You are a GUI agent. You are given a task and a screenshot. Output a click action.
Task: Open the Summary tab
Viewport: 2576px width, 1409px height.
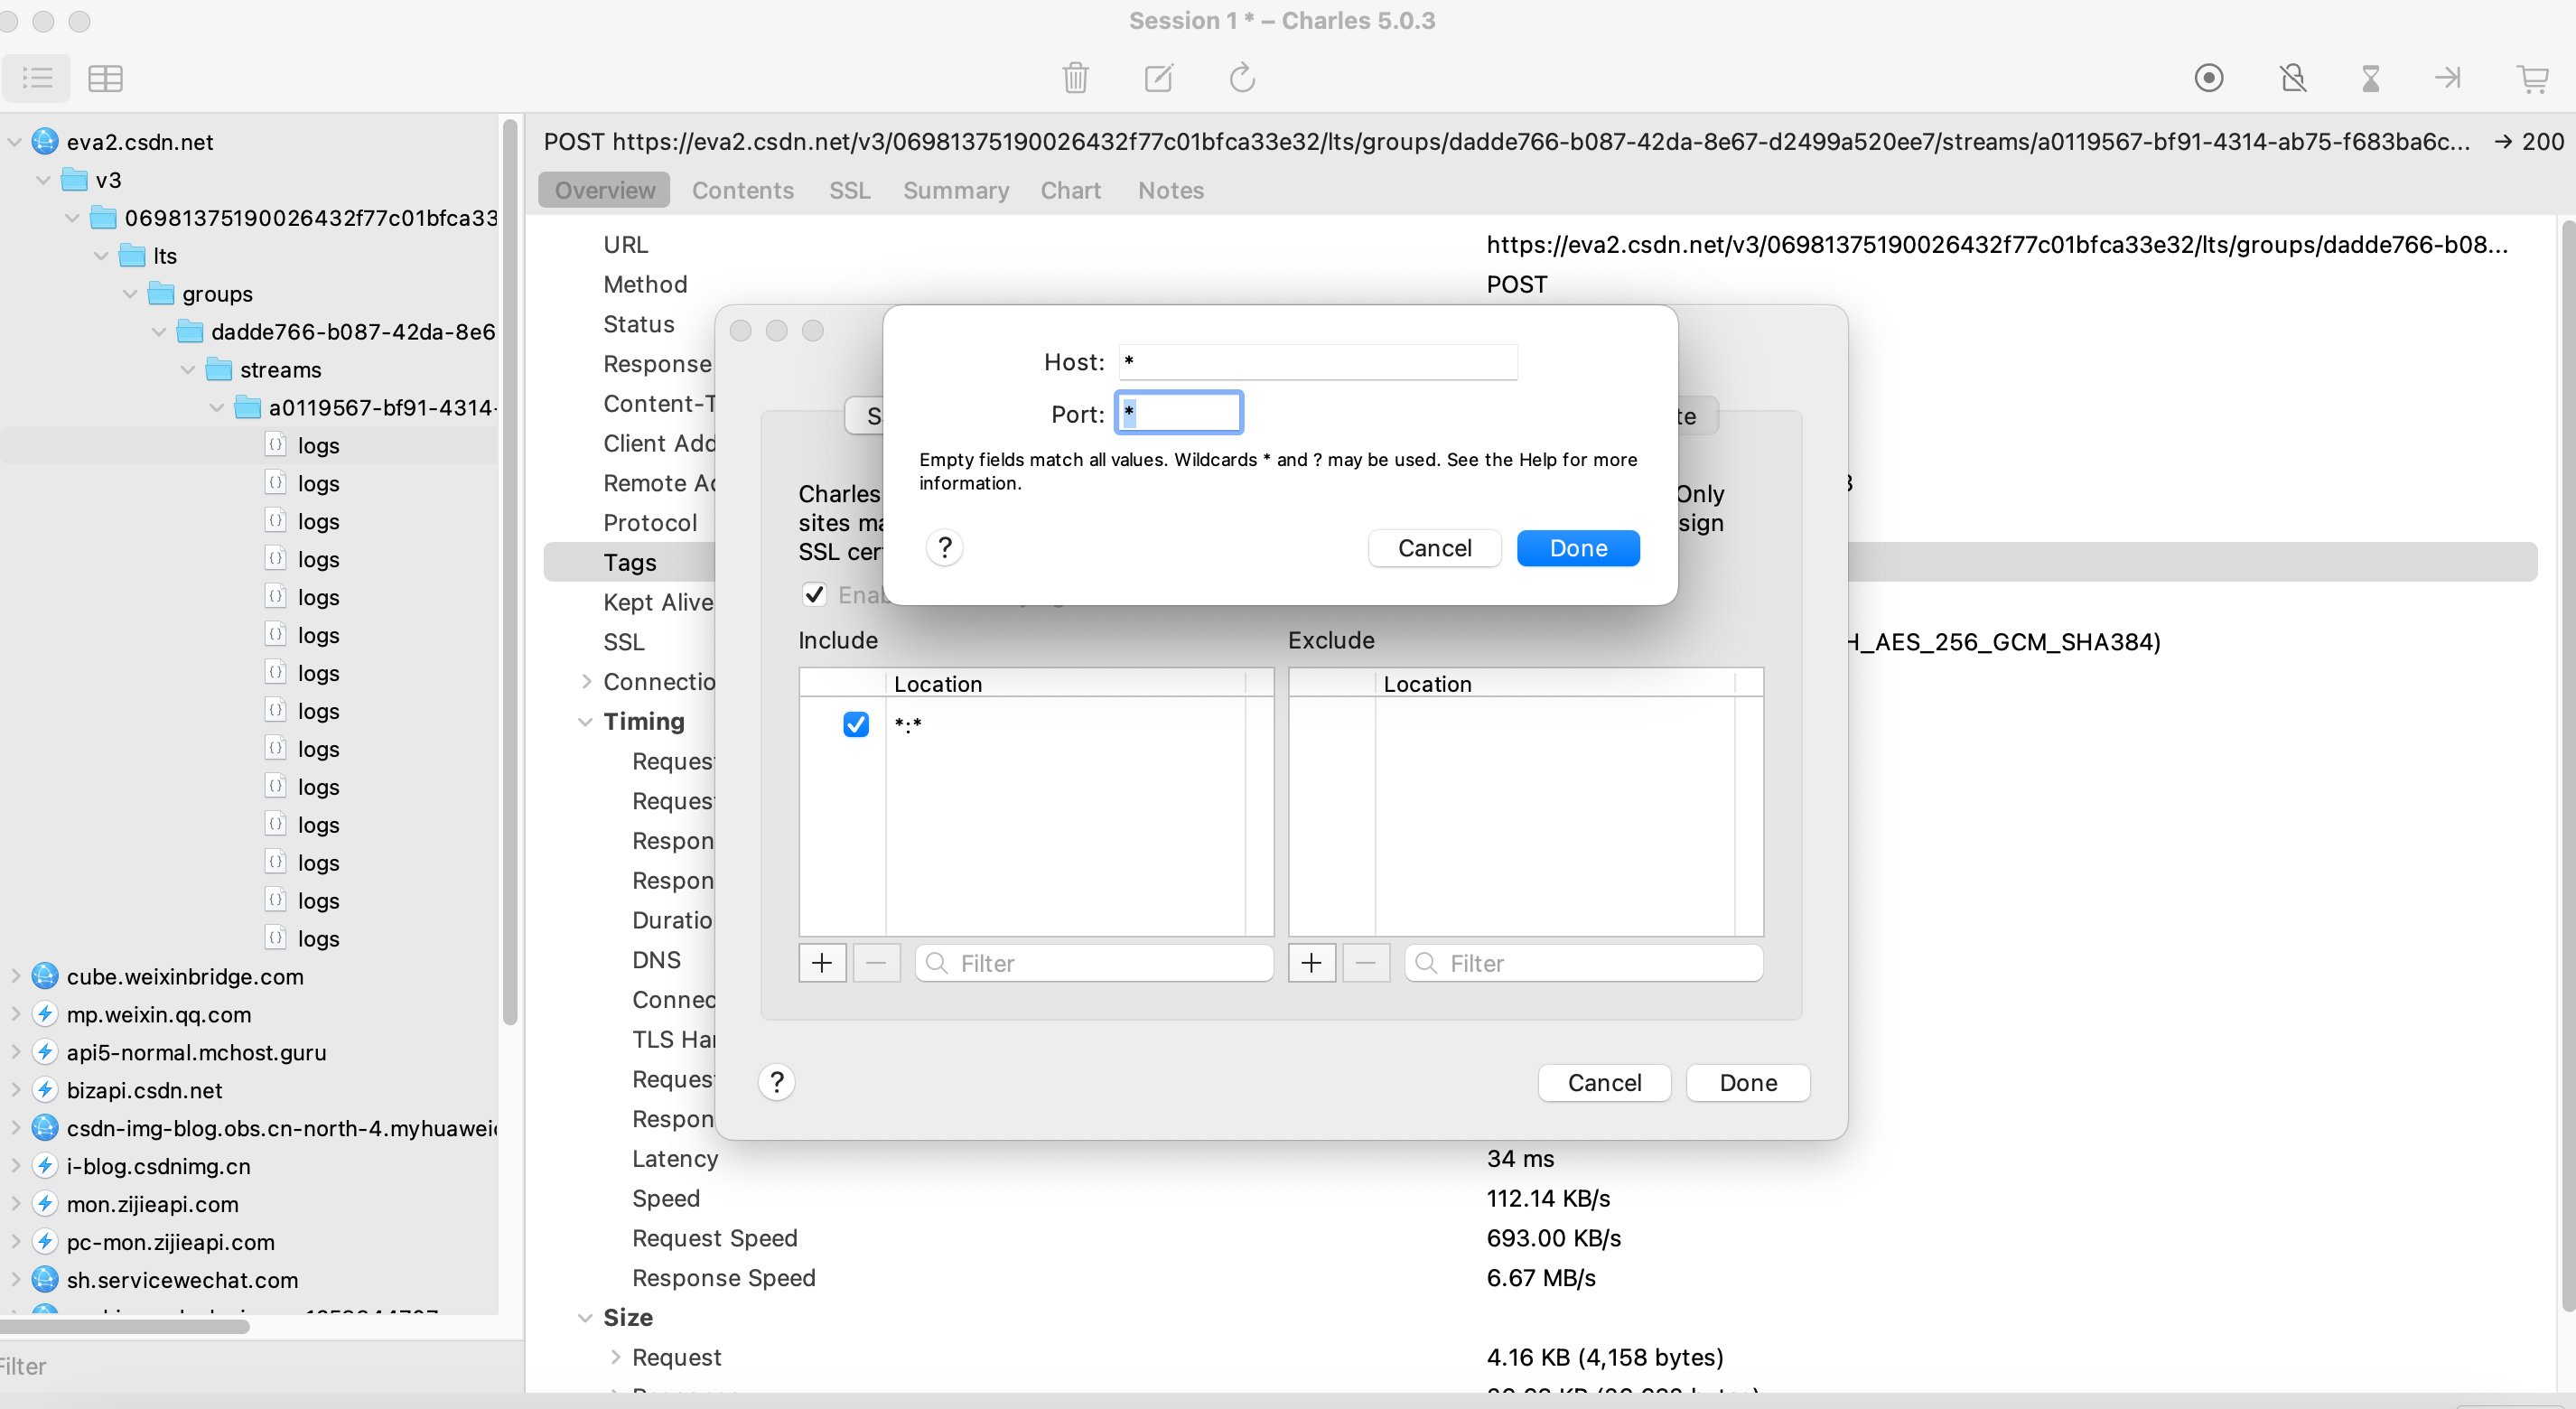[x=955, y=190]
